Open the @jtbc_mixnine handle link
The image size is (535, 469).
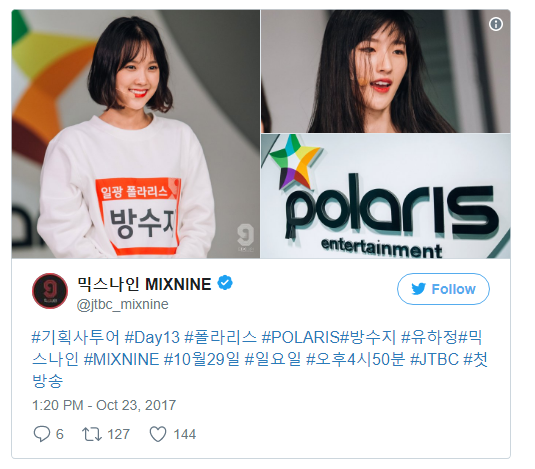click(x=122, y=304)
